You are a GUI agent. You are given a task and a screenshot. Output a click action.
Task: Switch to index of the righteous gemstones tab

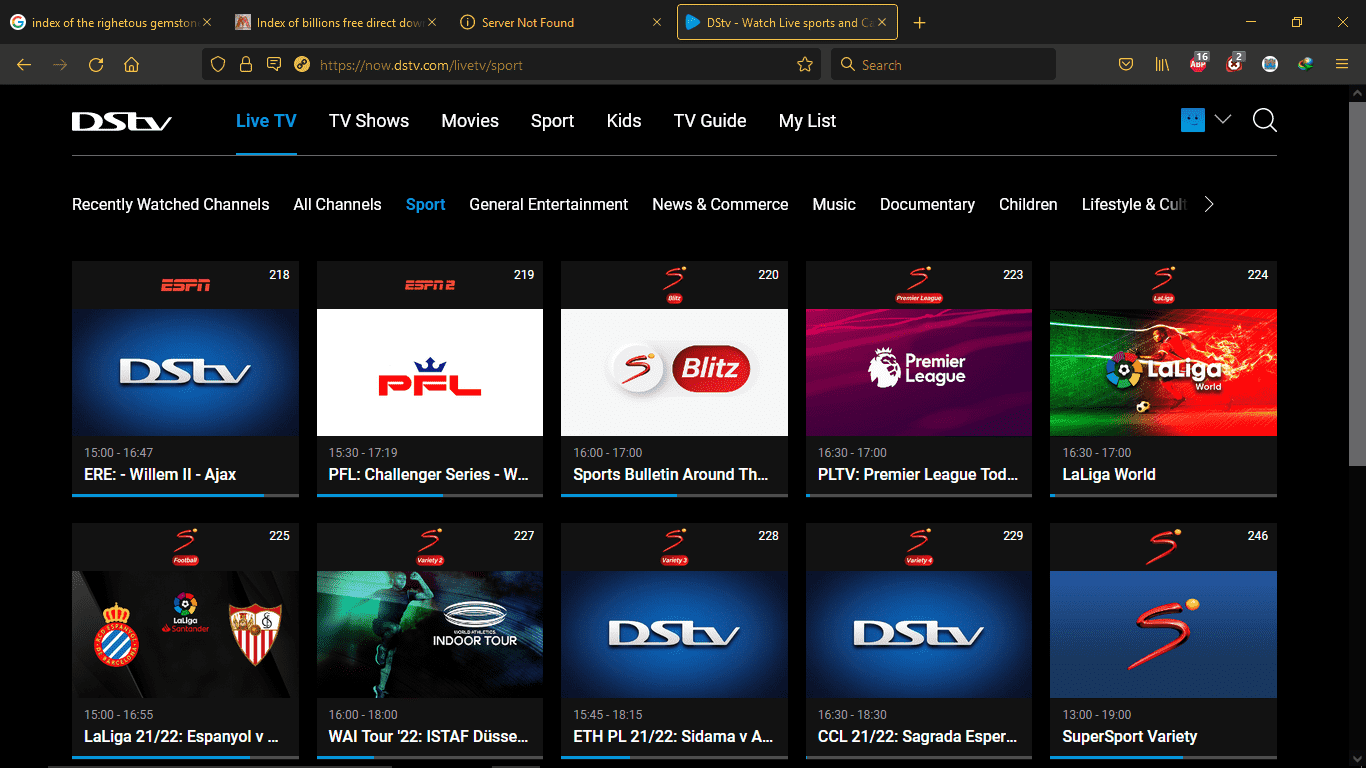(110, 23)
